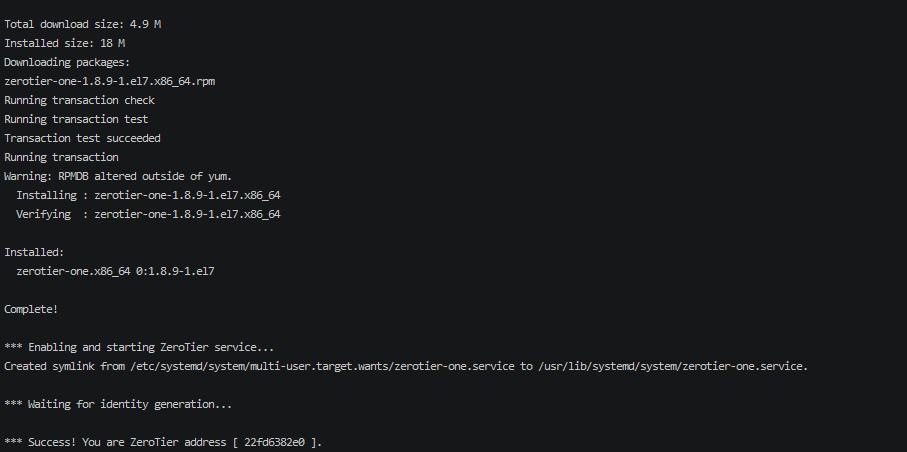
Task: Click the RPMDB altered warning line
Action: point(118,176)
